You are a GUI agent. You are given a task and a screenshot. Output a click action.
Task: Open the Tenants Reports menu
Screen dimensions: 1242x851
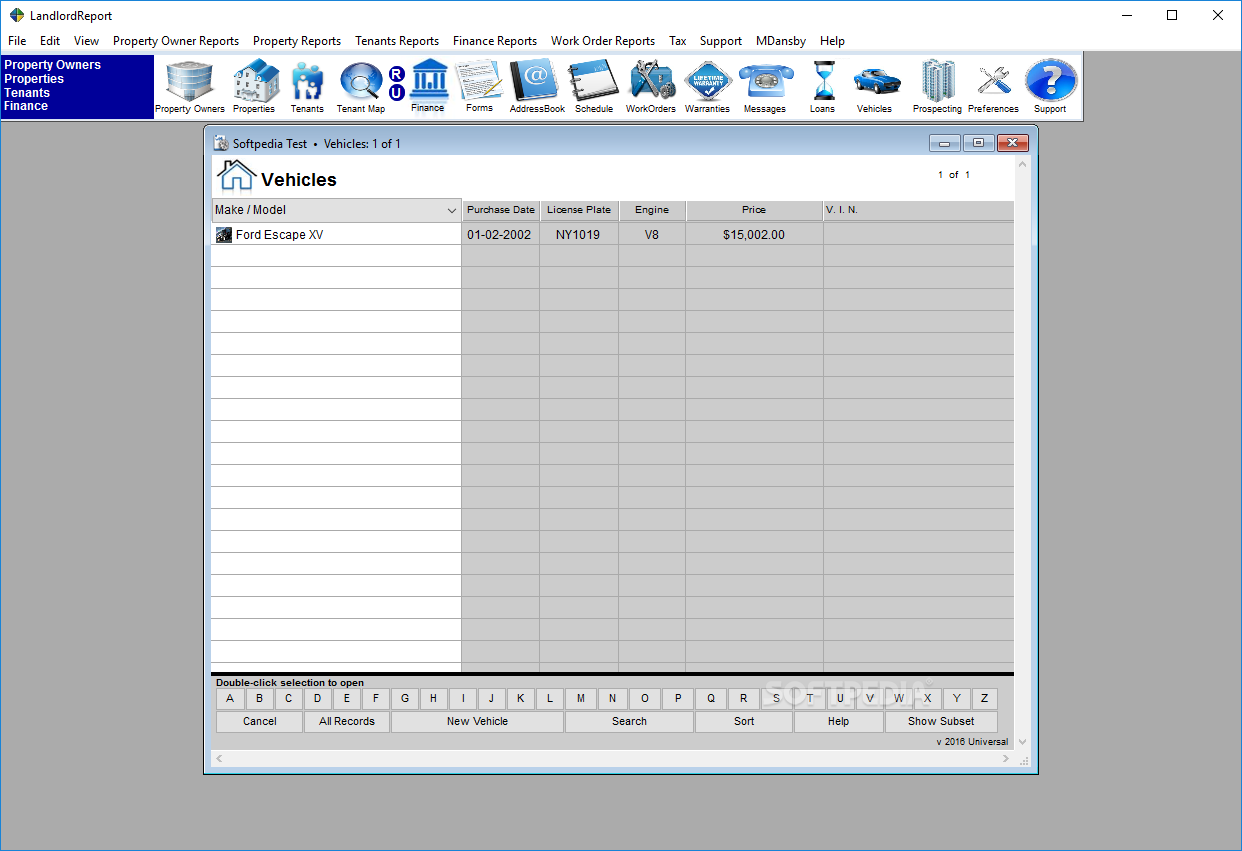(x=397, y=41)
